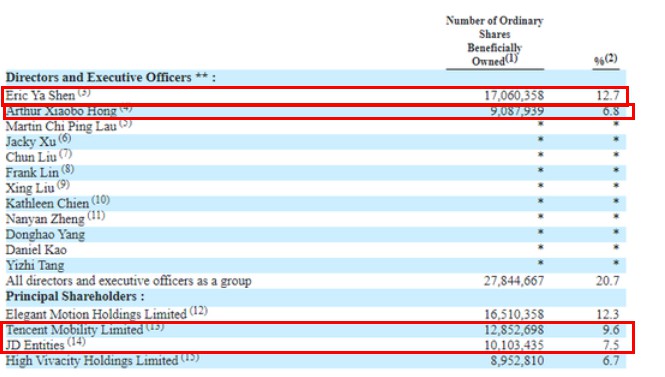Select the Donghao Yang row
This screenshot has height=377, width=665.
(x=316, y=235)
